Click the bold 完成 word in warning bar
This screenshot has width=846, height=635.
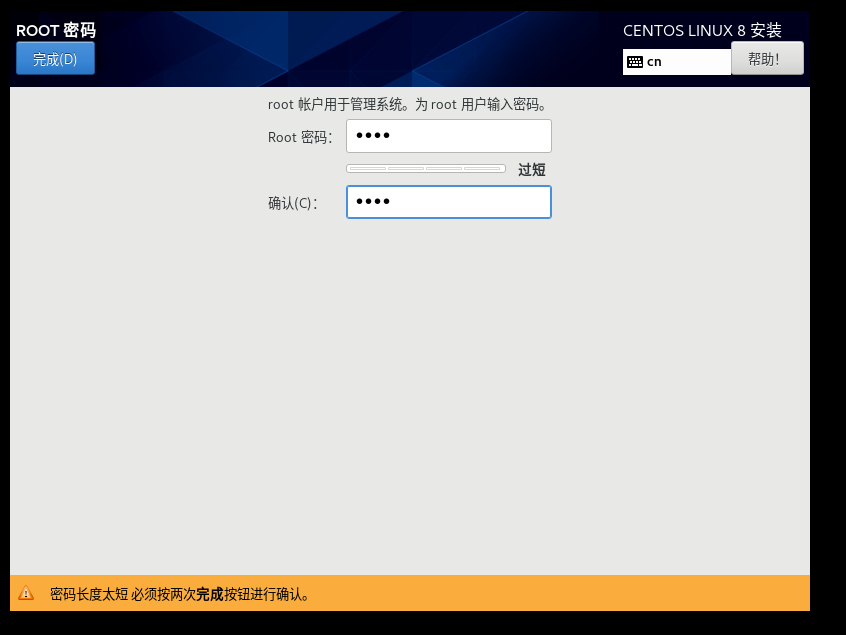tap(209, 594)
